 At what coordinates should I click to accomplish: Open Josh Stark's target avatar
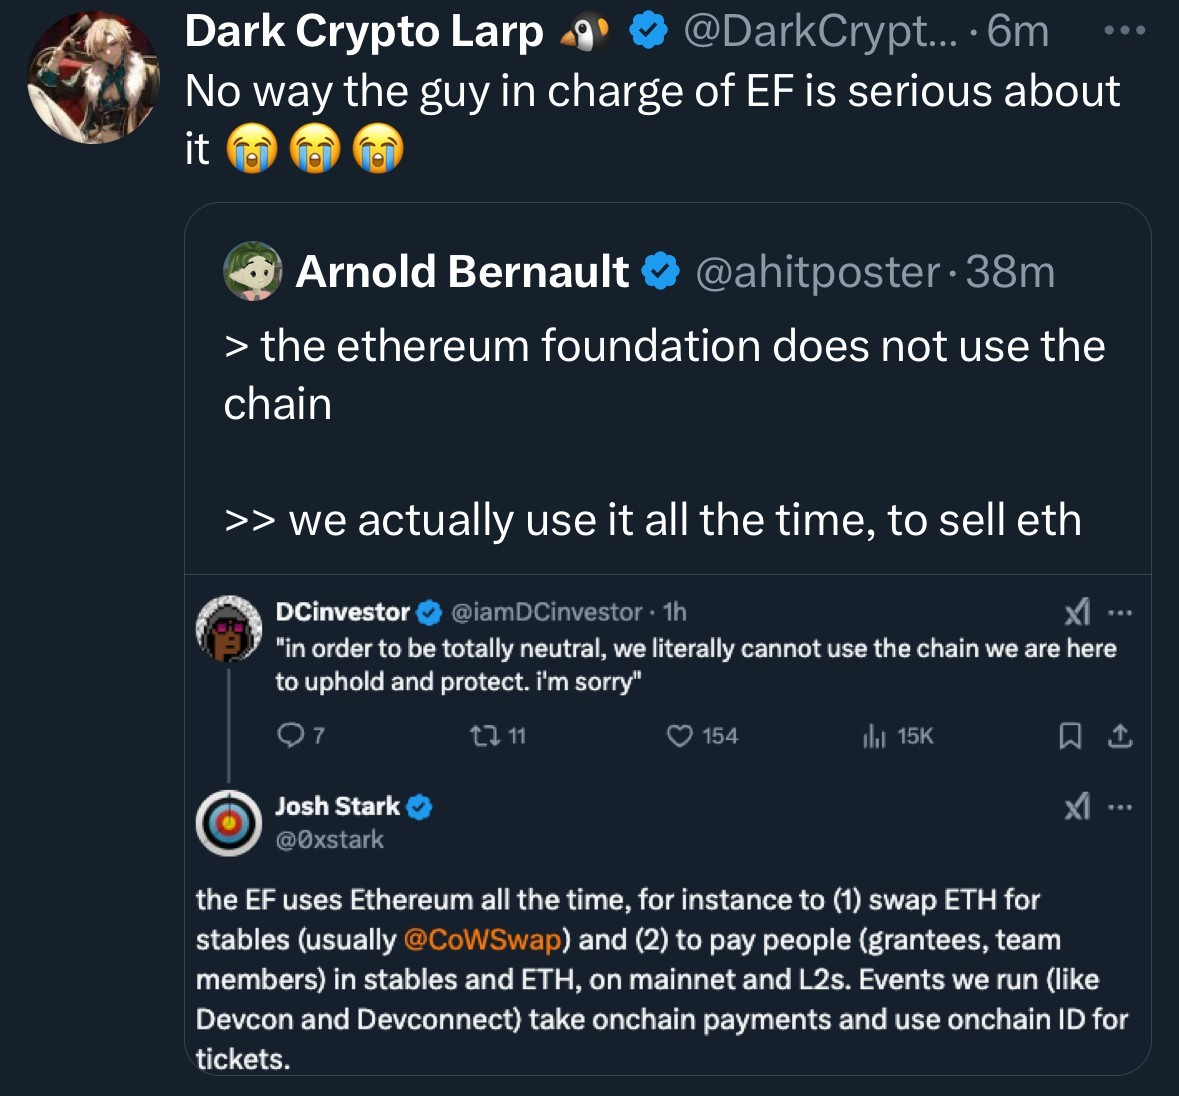pos(228,823)
